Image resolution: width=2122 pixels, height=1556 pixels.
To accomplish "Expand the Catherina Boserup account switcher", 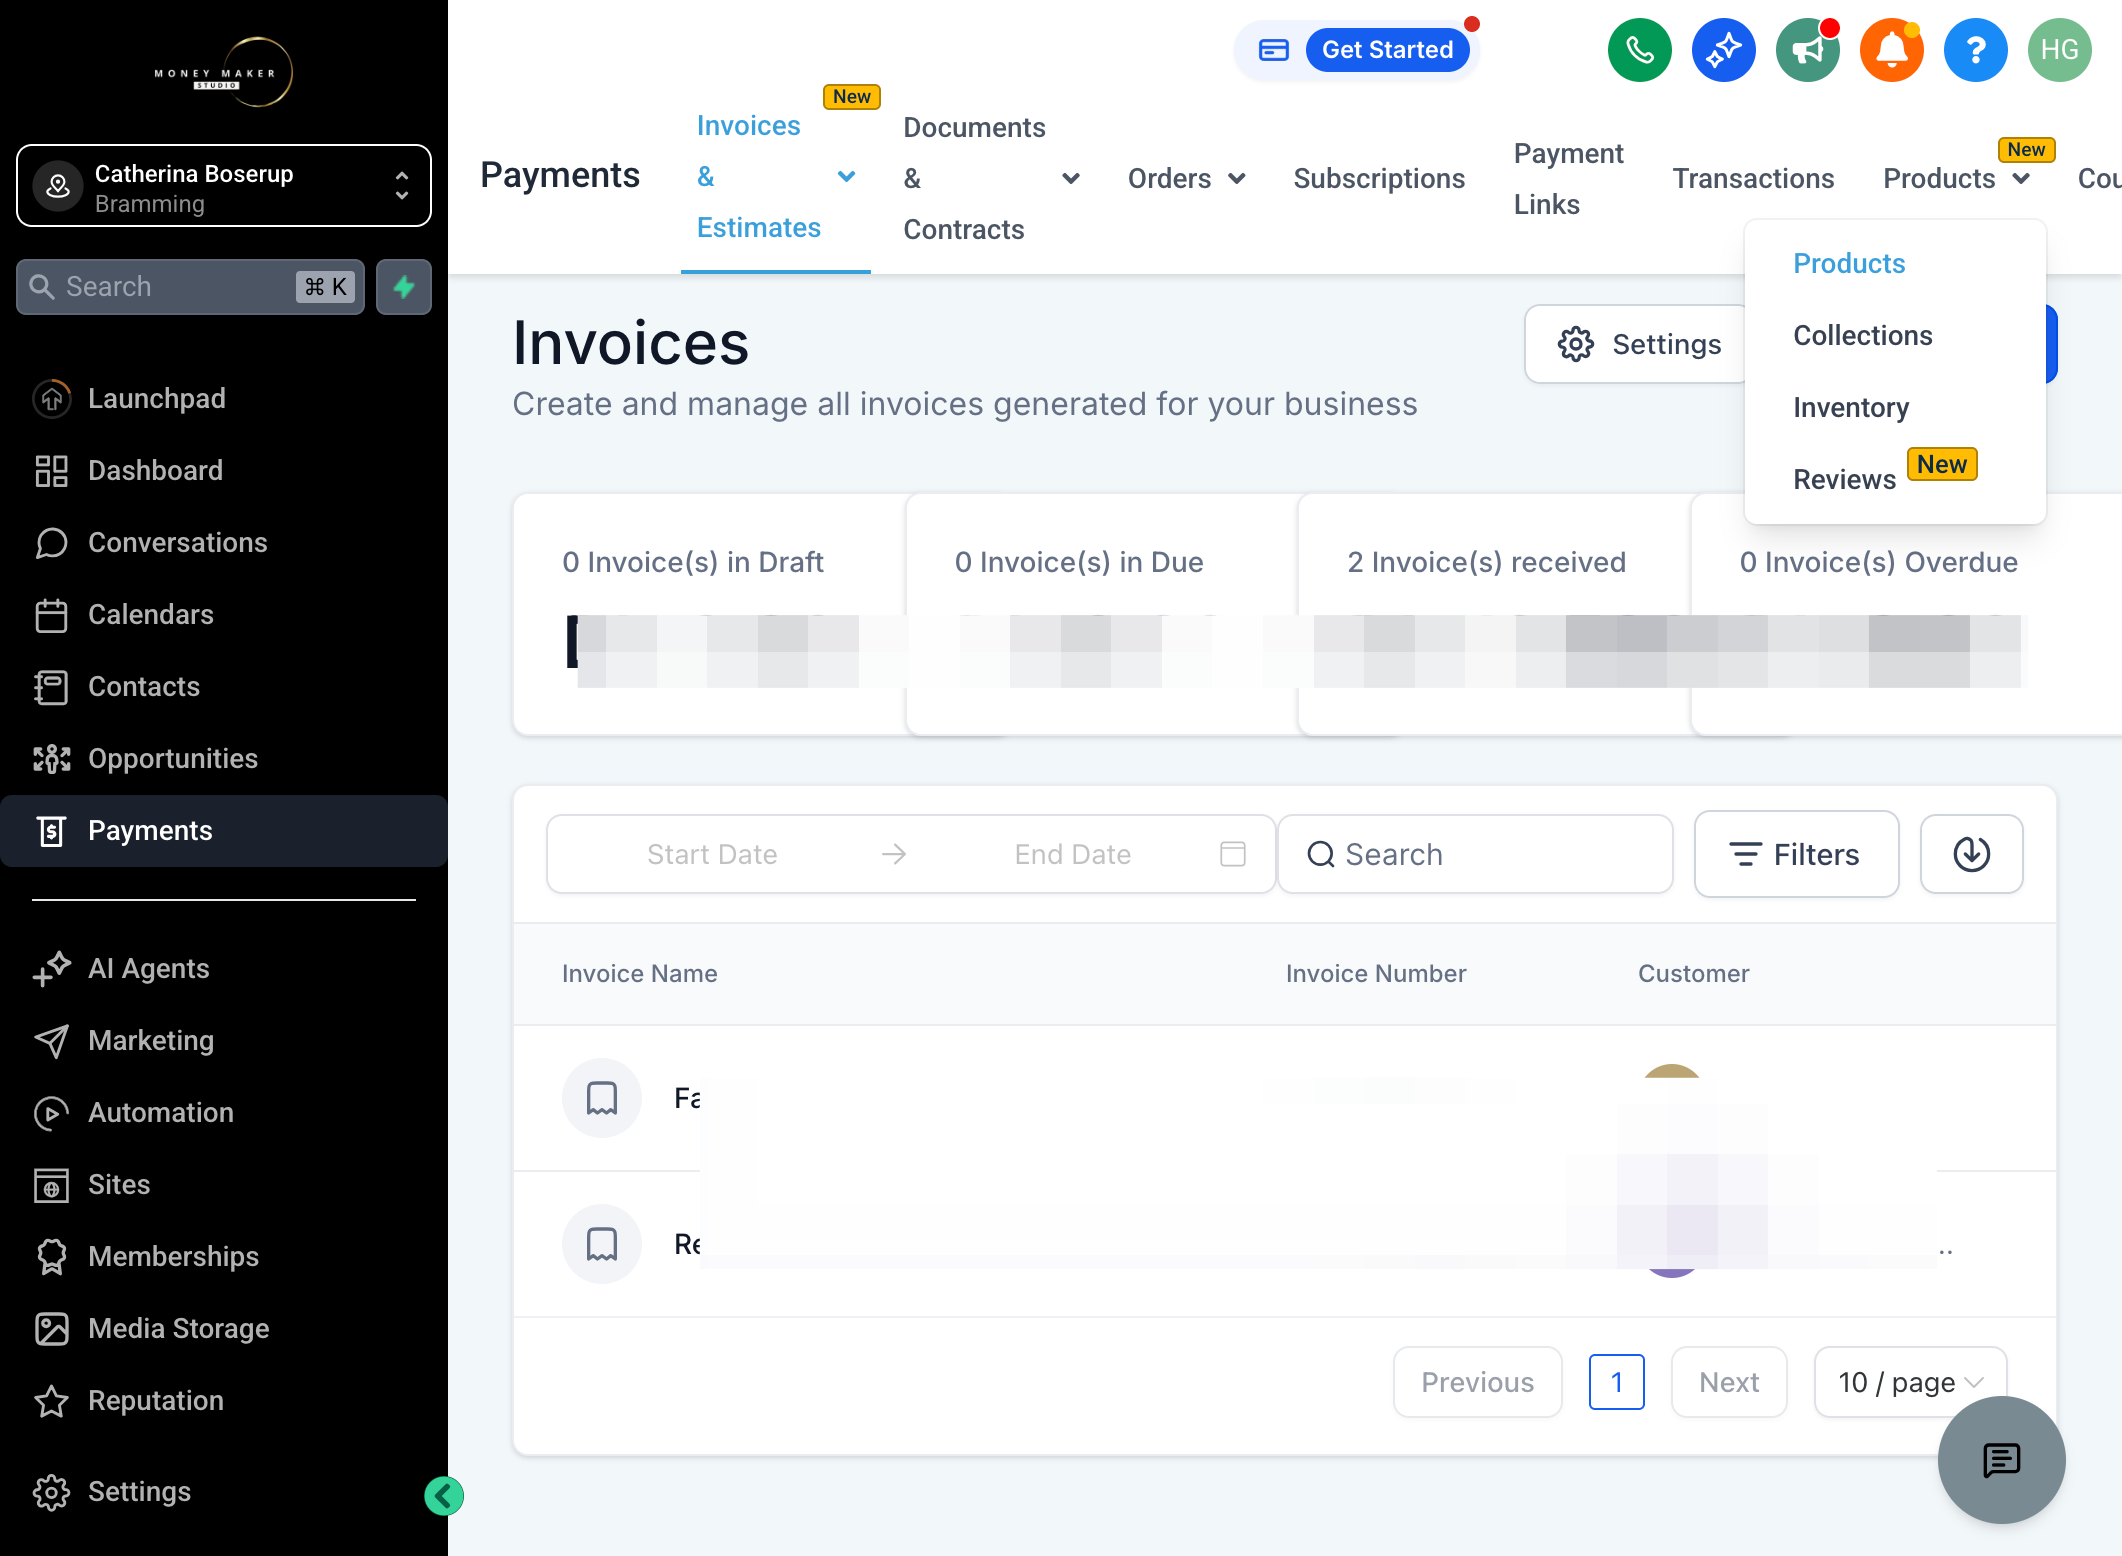I will point(224,186).
